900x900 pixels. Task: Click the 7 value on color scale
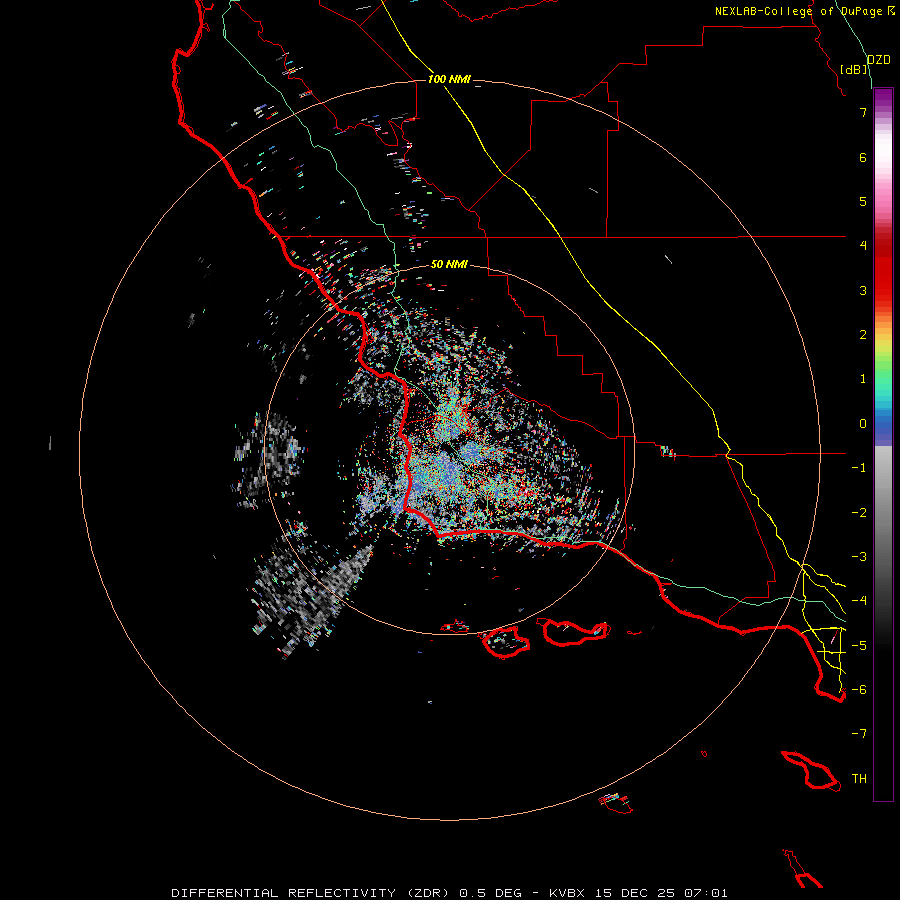[863, 112]
